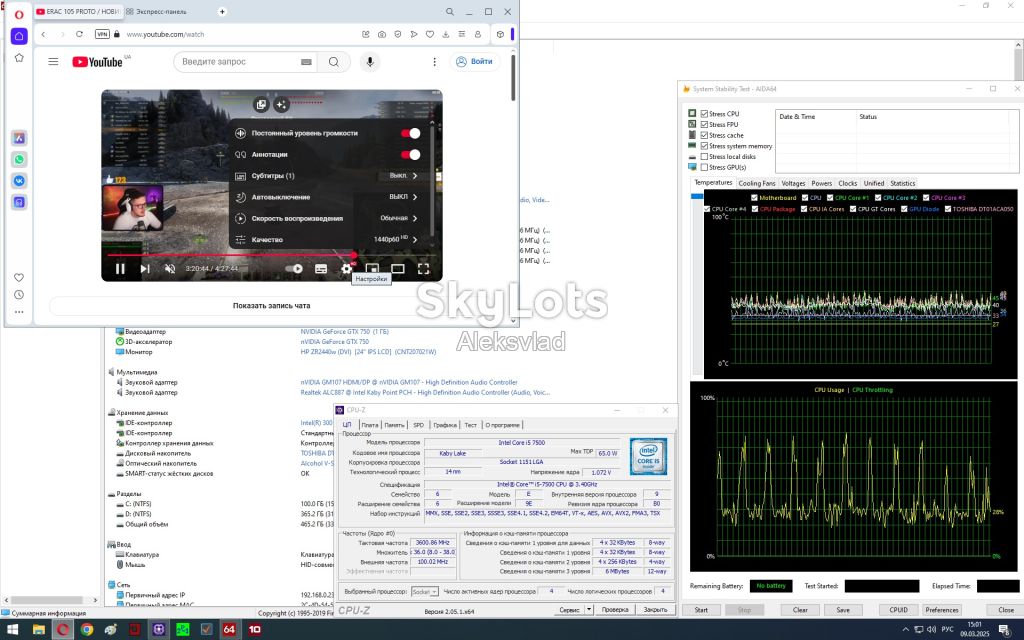Open Память tab in CPU-Z
Image resolution: width=1024 pixels, height=640 pixels.
394,424
